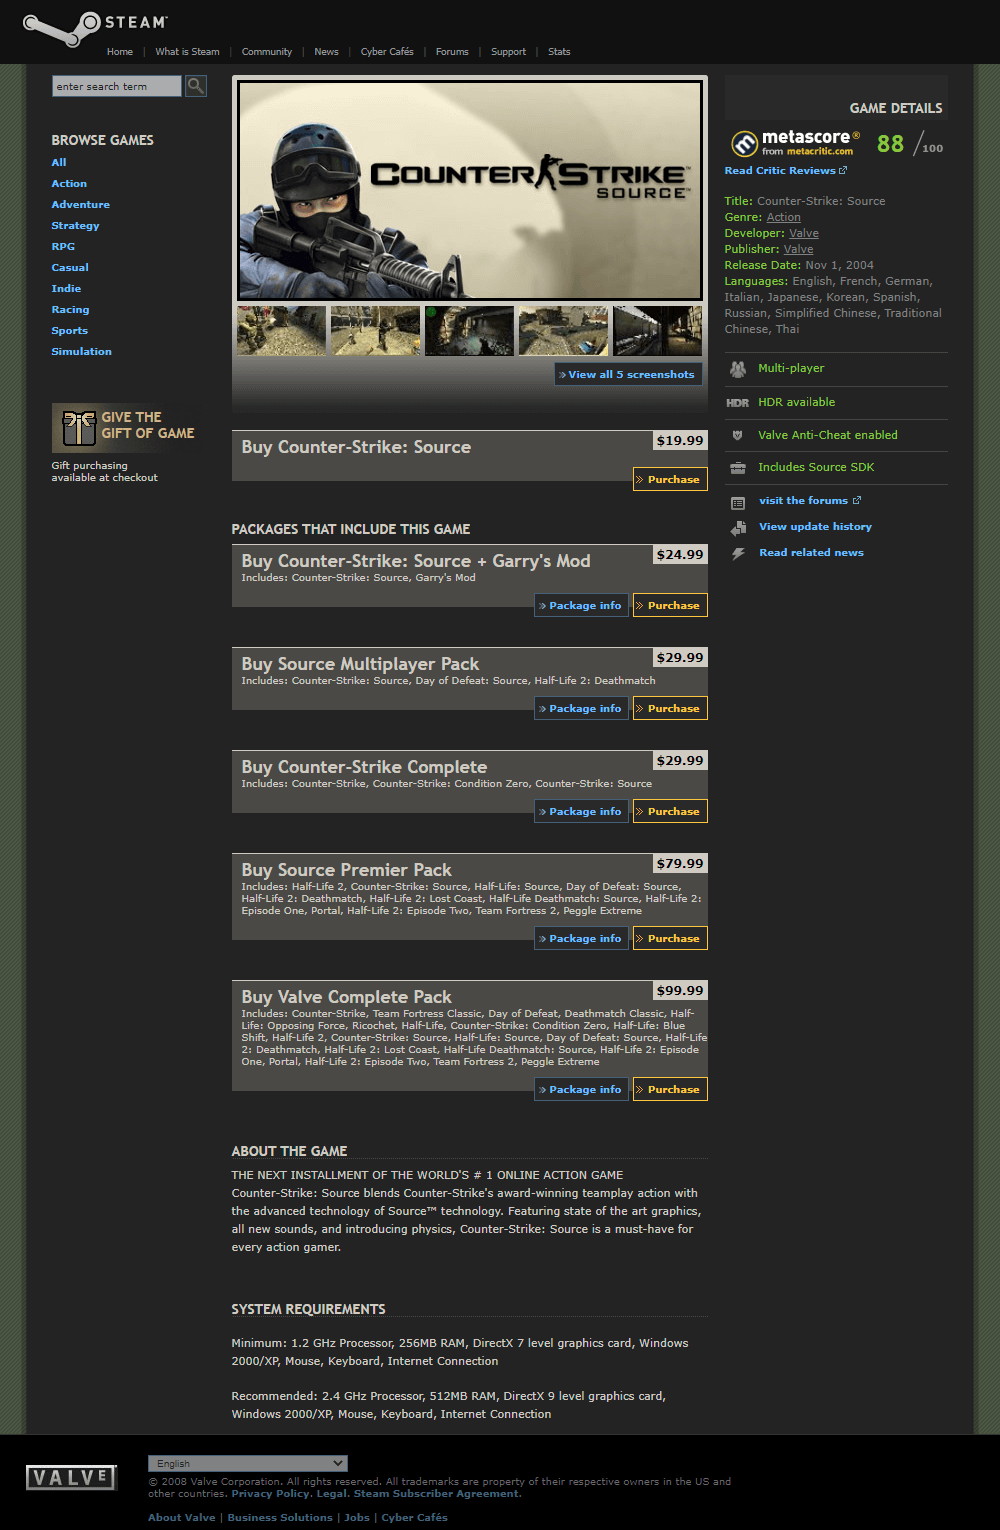Purchase Counter-Strike Complete
Viewport: 1000px width, 1530px height.
click(x=670, y=812)
